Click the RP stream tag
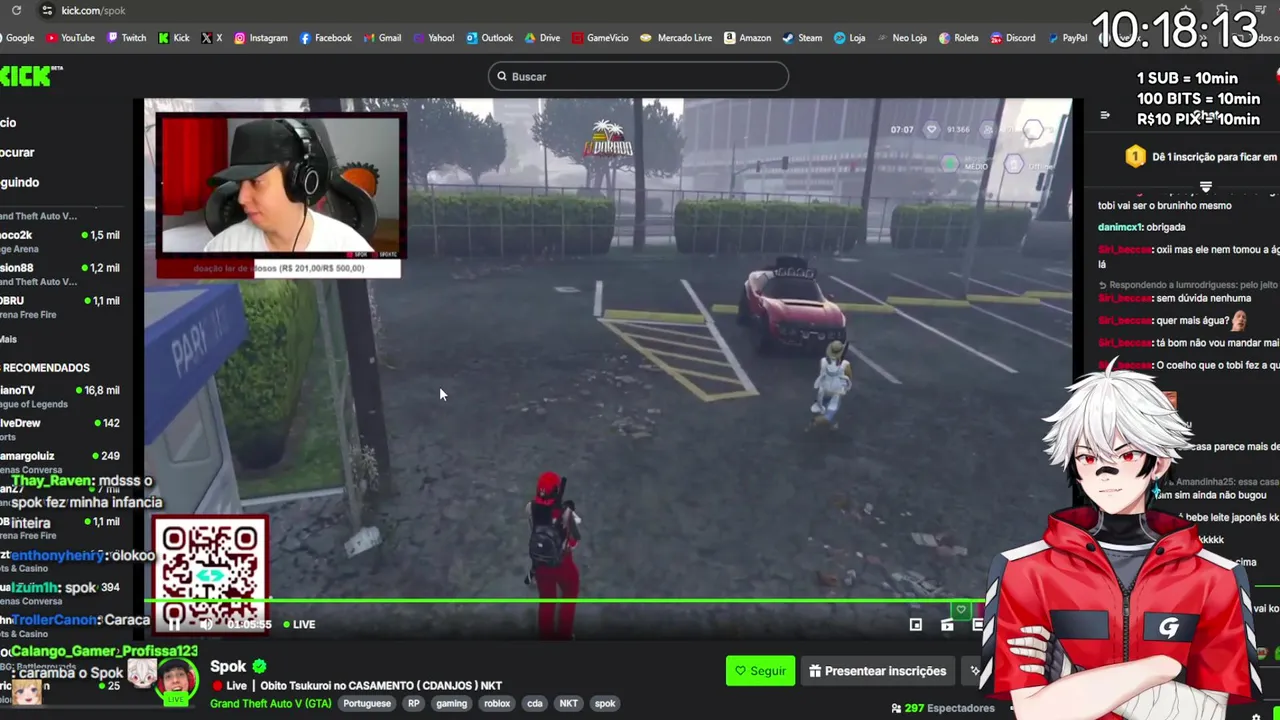This screenshot has height=720, width=1280. pos(413,703)
